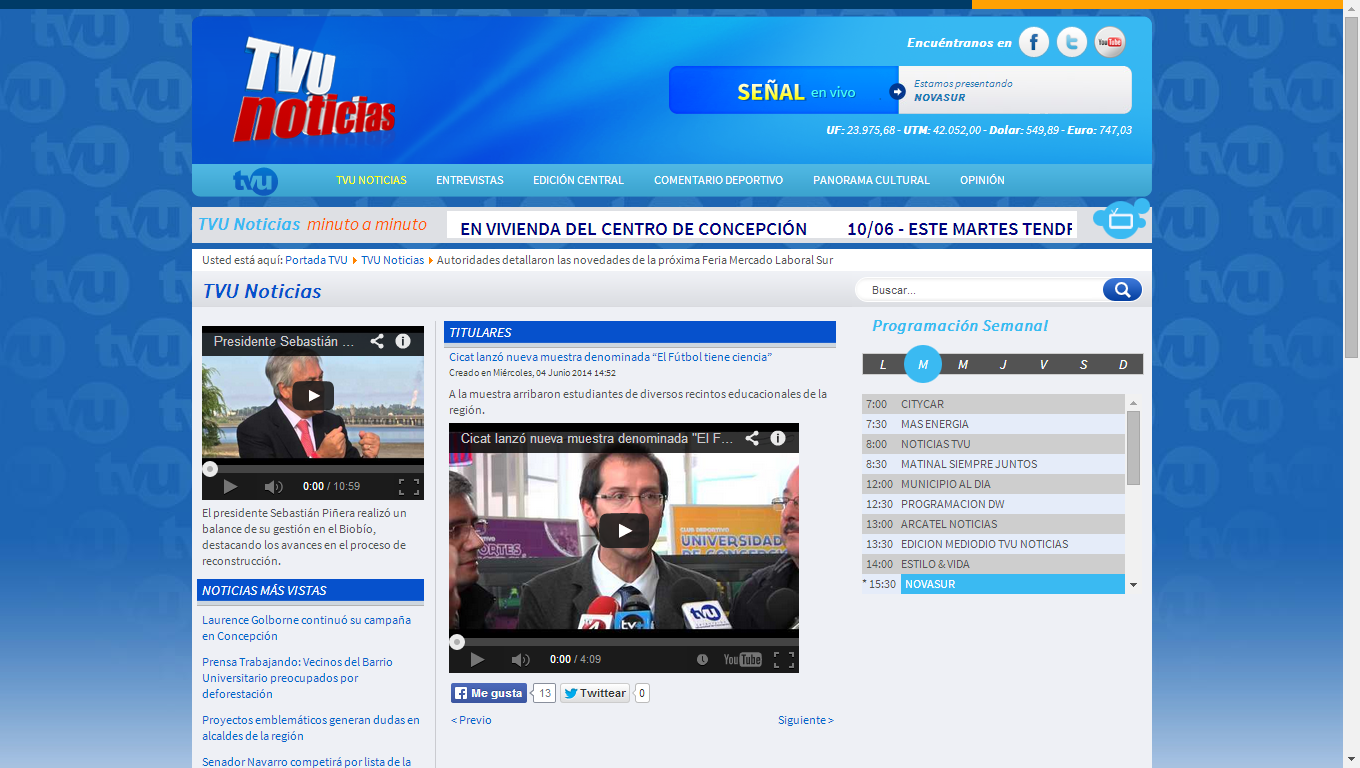Open COMENTARIO DEPORTIVO menu item
Image resolution: width=1360 pixels, height=768 pixels.
pos(718,181)
